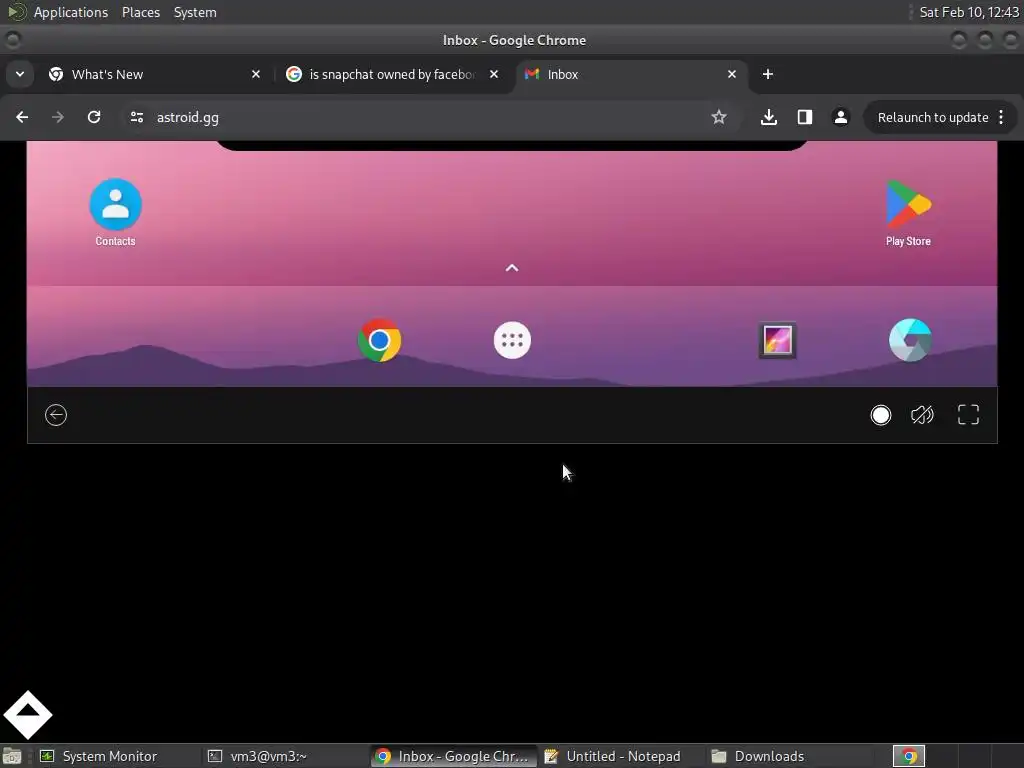Launch the Play Store app
This screenshot has width=1024, height=768.
click(908, 213)
